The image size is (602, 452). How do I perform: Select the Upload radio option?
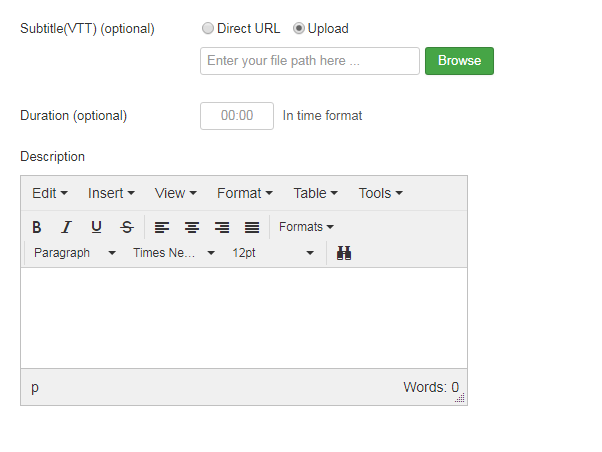click(299, 29)
